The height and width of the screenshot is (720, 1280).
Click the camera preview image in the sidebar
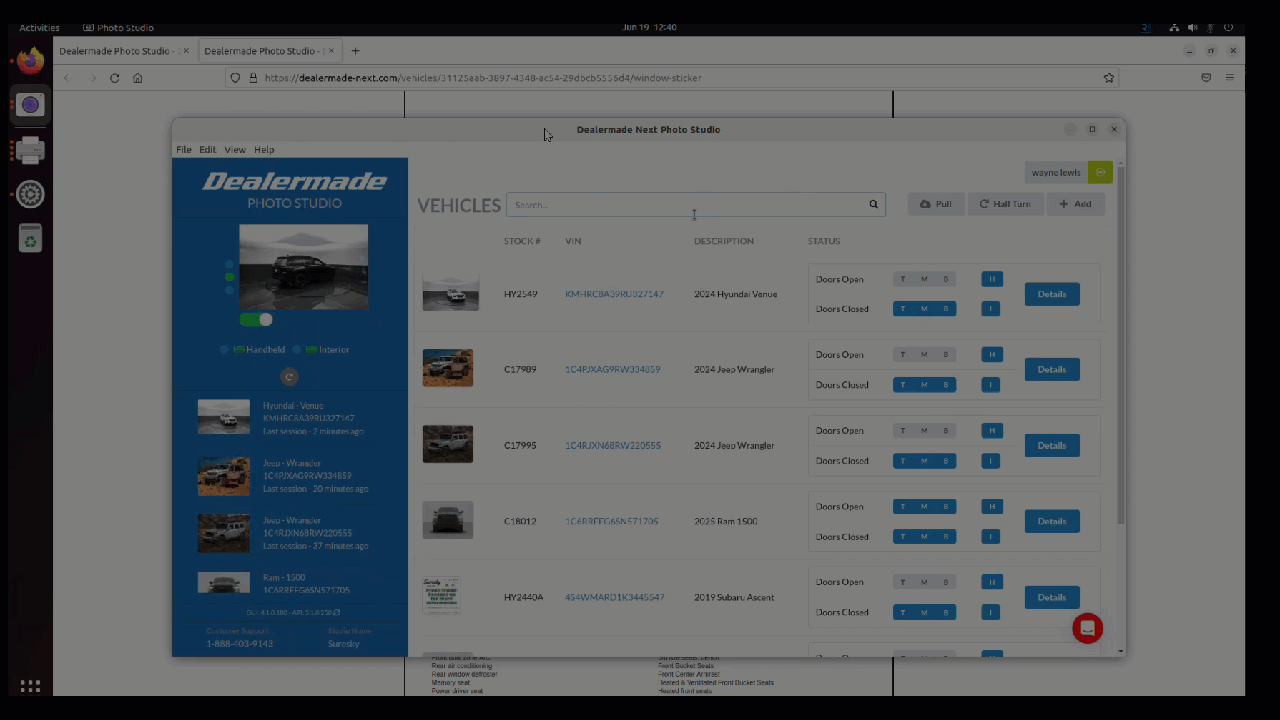click(303, 266)
